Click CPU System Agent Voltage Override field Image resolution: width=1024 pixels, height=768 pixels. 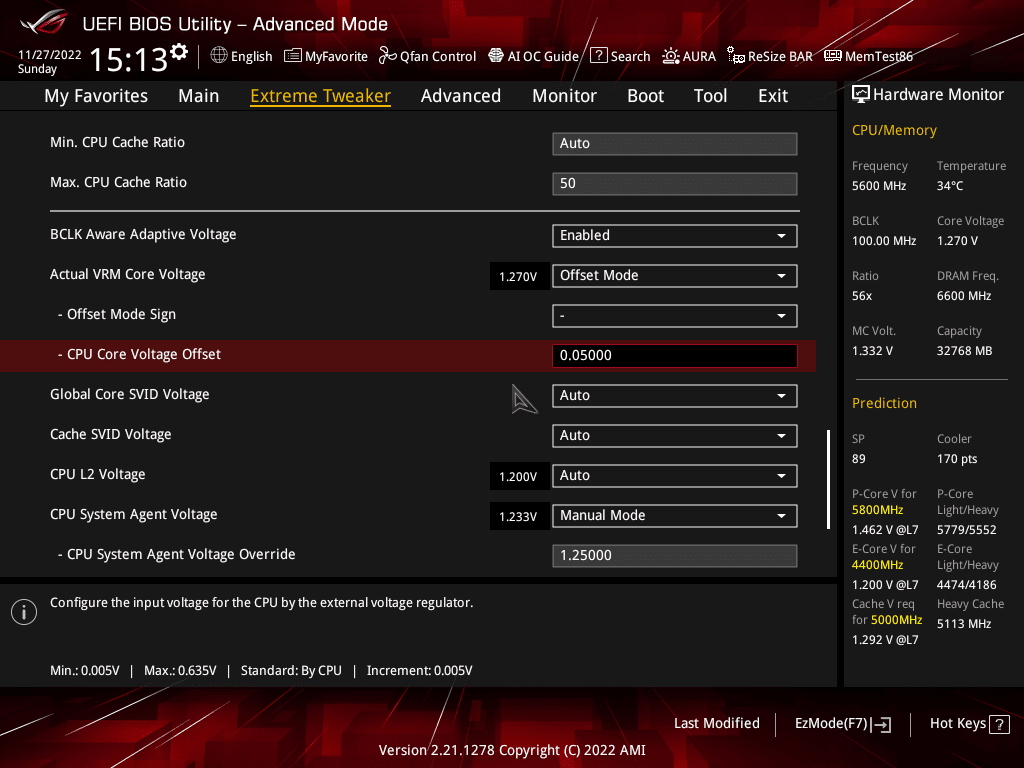click(675, 556)
